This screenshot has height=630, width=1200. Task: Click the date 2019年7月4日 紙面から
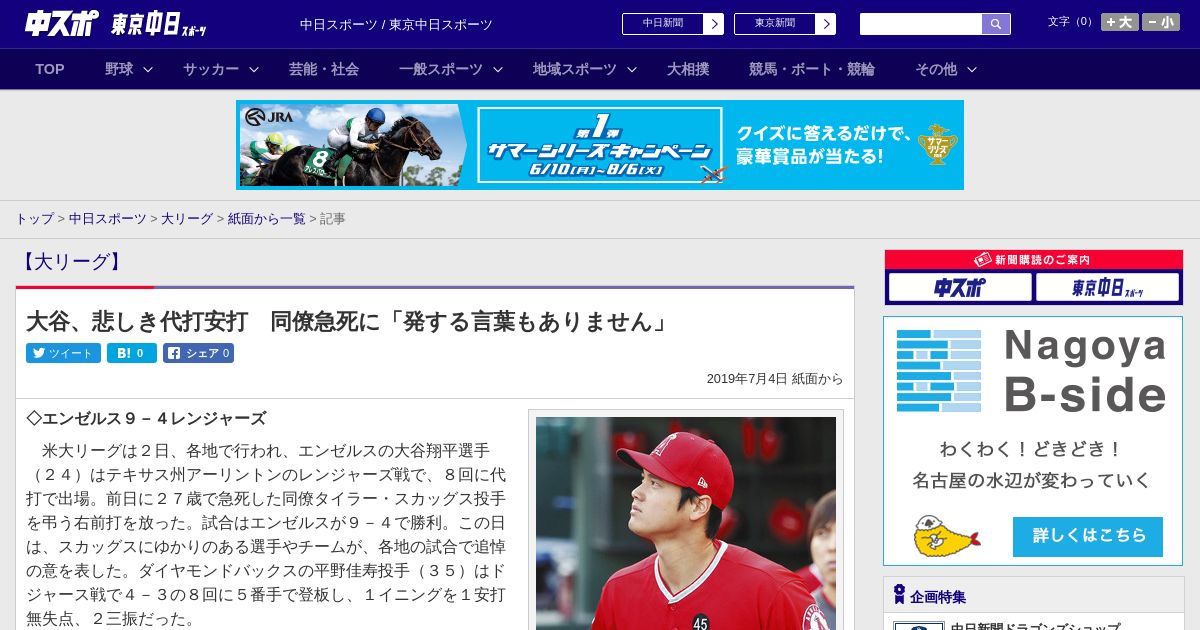pyautogui.click(x=775, y=379)
